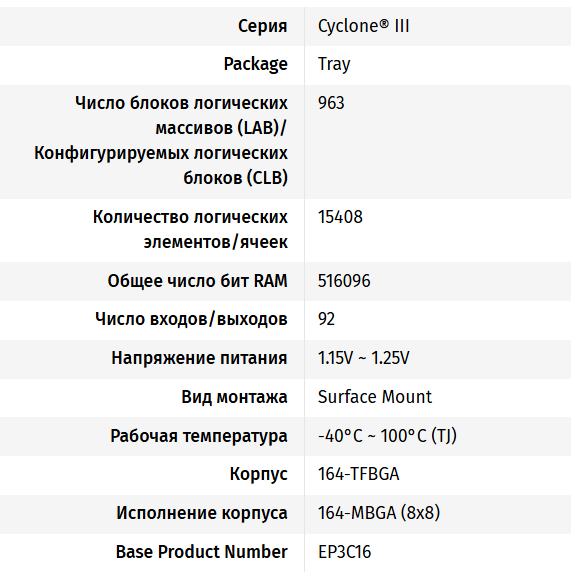Select the Surface Mount value
The image size is (571, 581).
click(375, 396)
